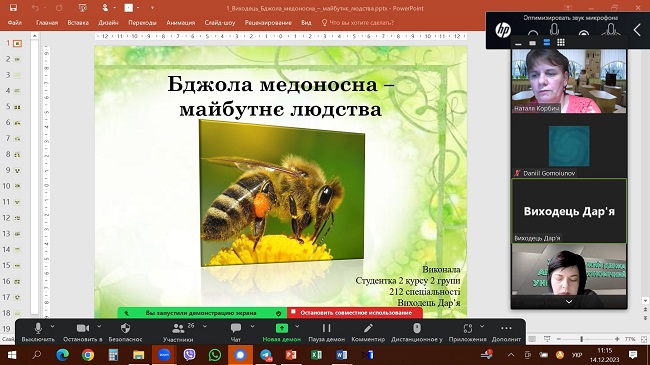Viewport: 650px width, 365px height.
Task: Select Наталя Корбич's video tile
Action: 569,81
